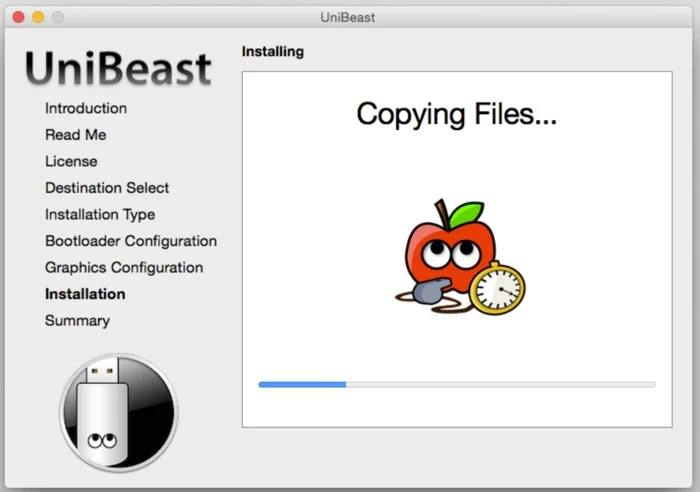This screenshot has height=492, width=700.
Task: Click the copying files progress bar
Action: pos(457,384)
